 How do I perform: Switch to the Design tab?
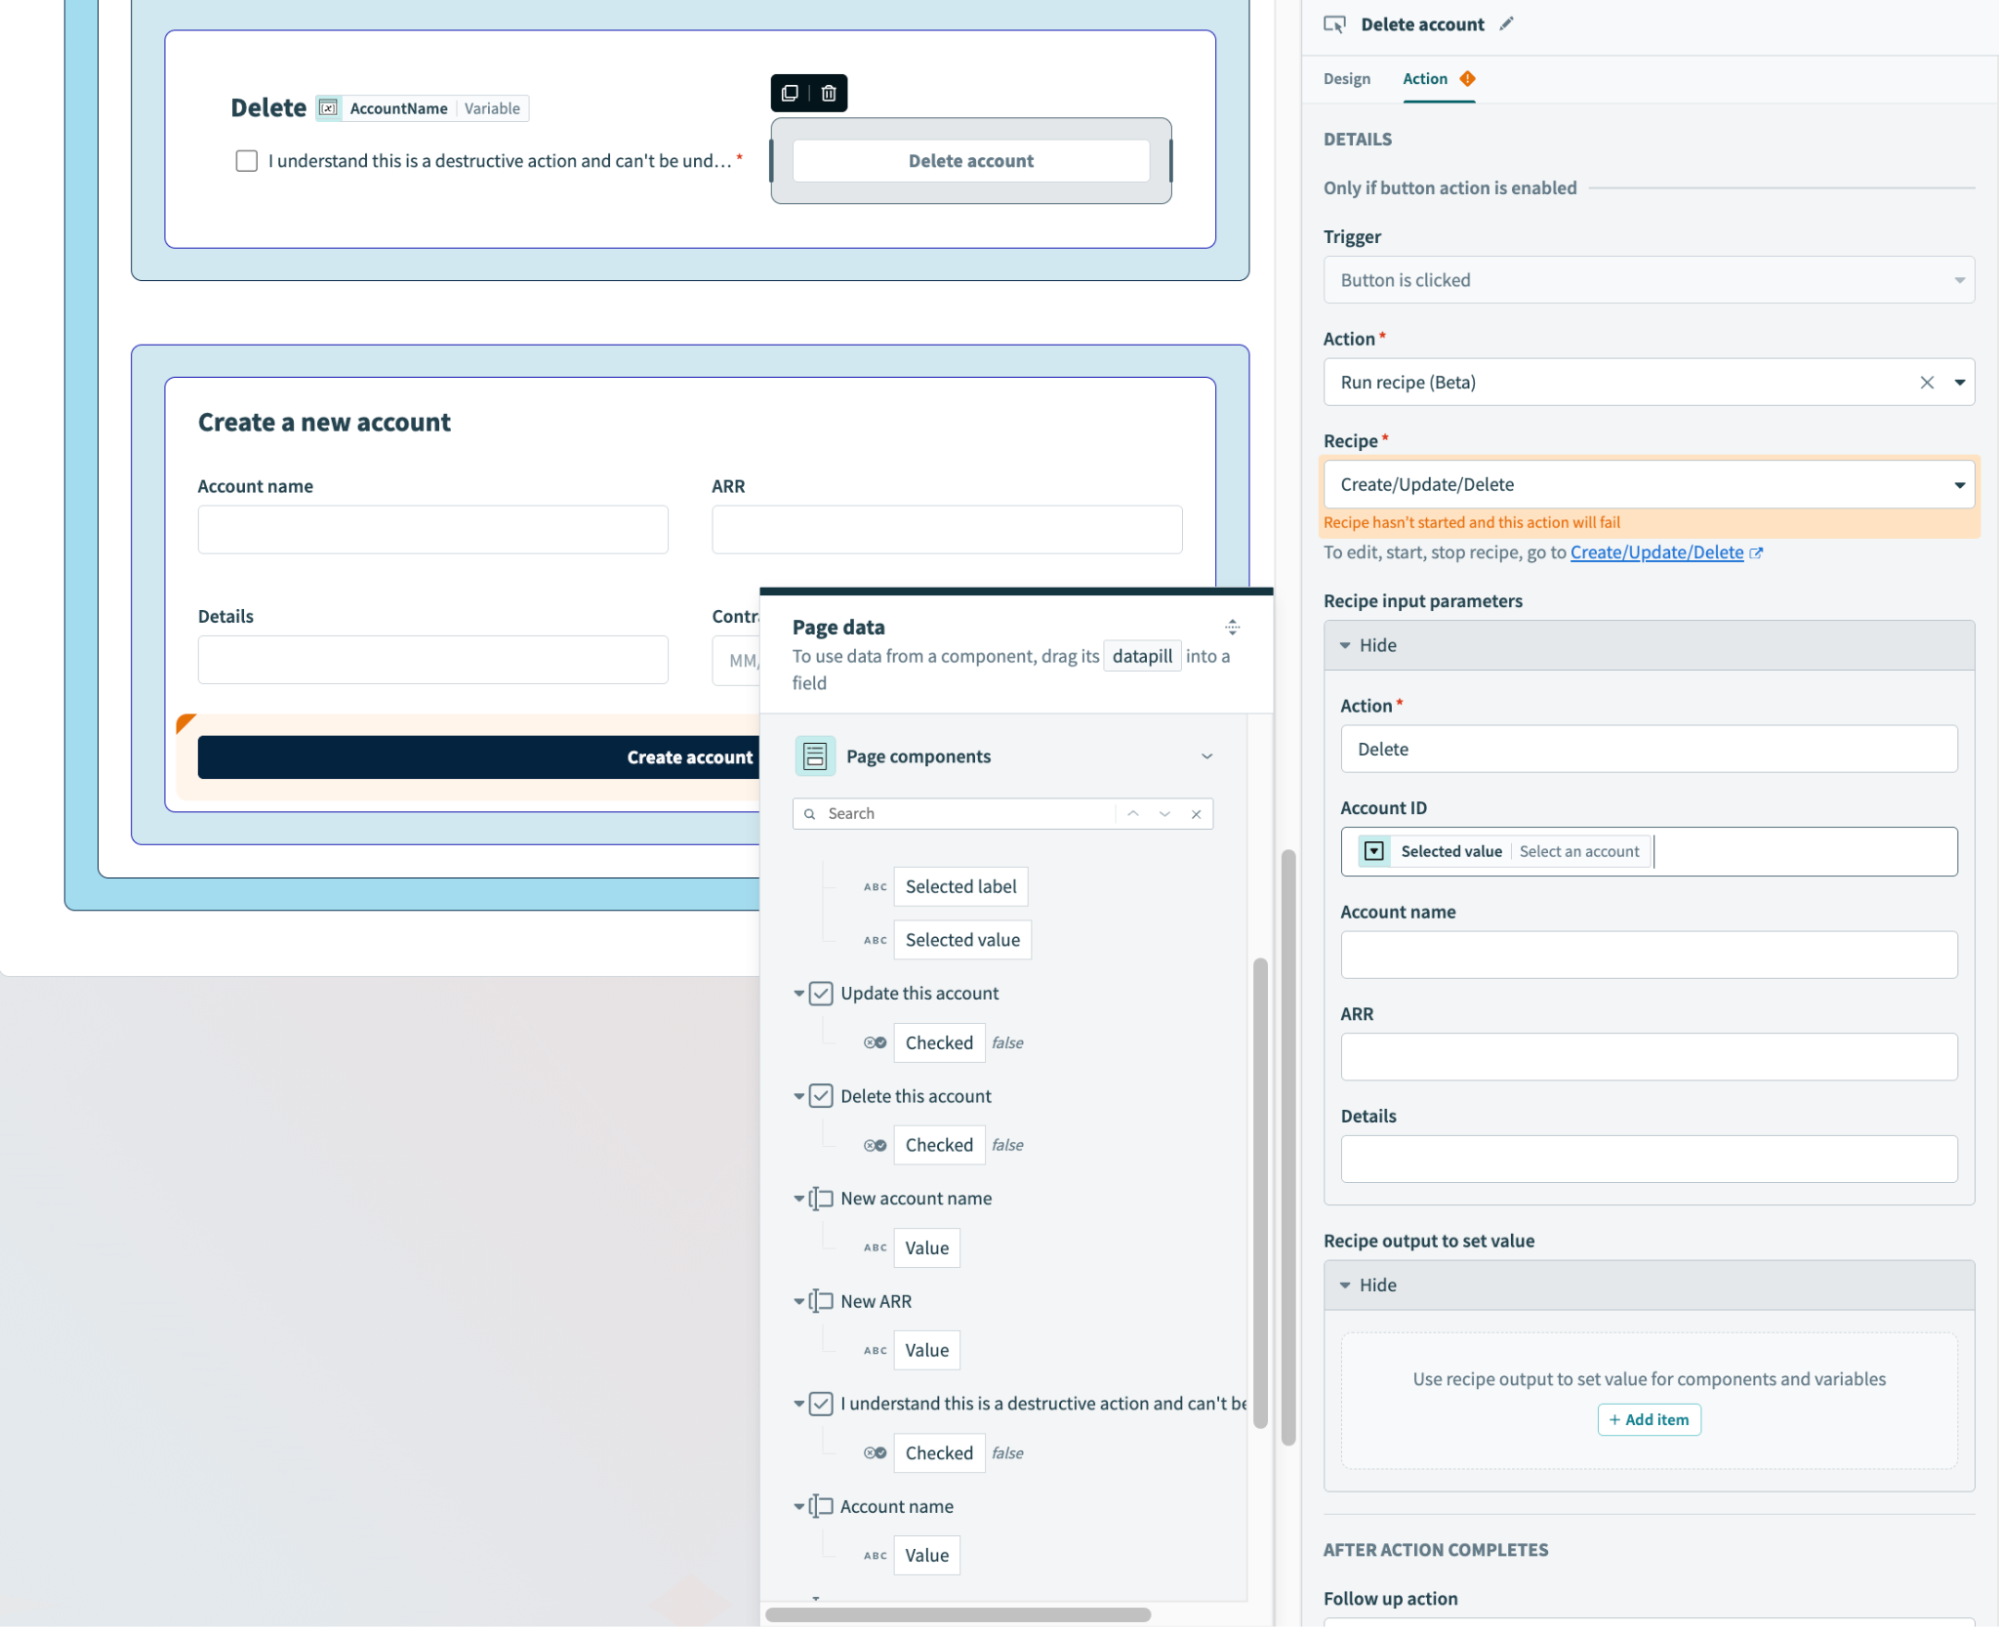pos(1345,79)
